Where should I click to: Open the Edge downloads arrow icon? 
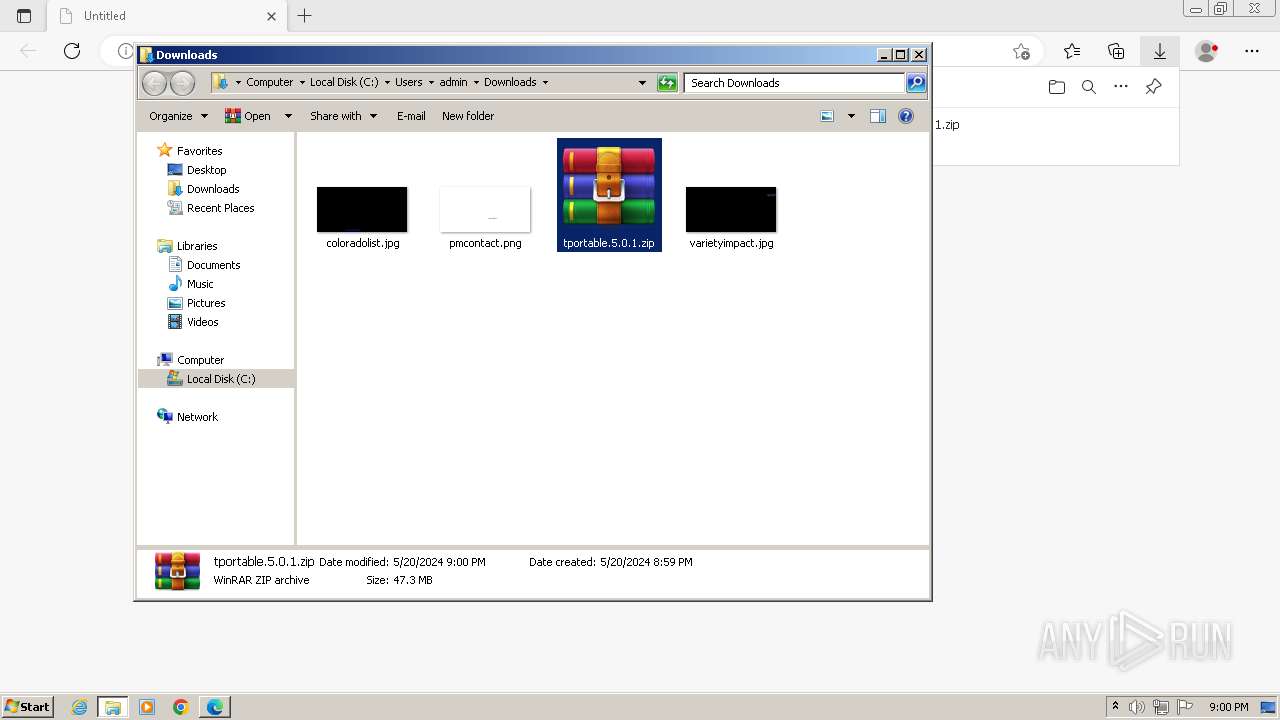1160,51
